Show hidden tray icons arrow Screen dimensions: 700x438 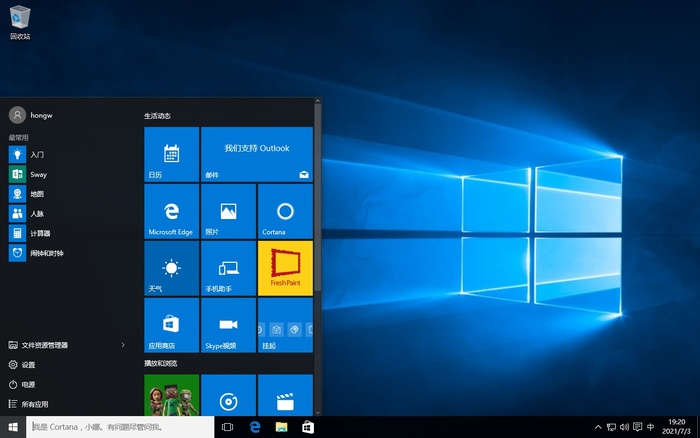tap(598, 427)
